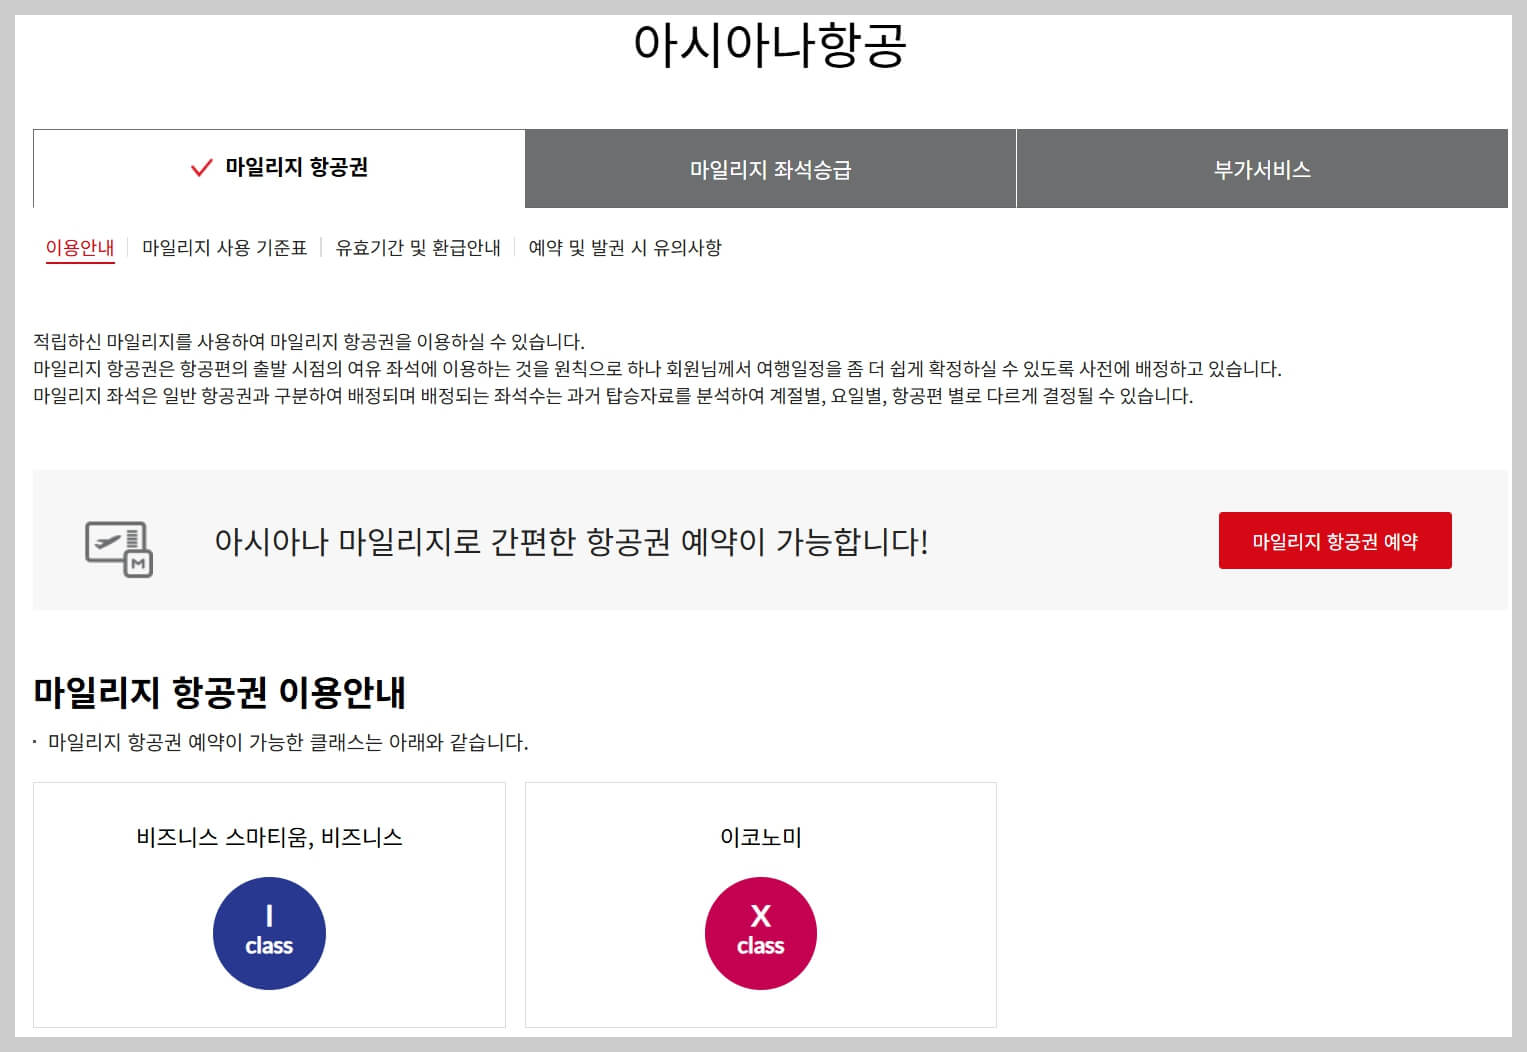Select the 비즈니스 스마티움, 비즈니스 card
This screenshot has height=1052, width=1527.
pyautogui.click(x=269, y=904)
